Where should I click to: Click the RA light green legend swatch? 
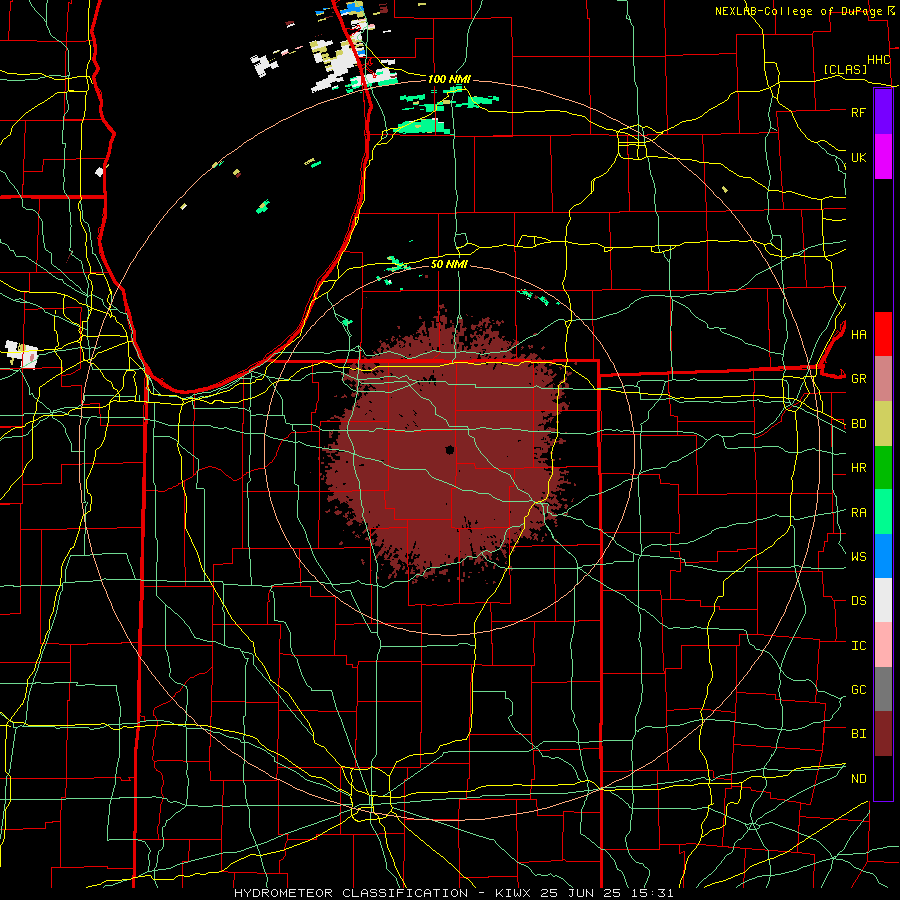click(x=883, y=512)
